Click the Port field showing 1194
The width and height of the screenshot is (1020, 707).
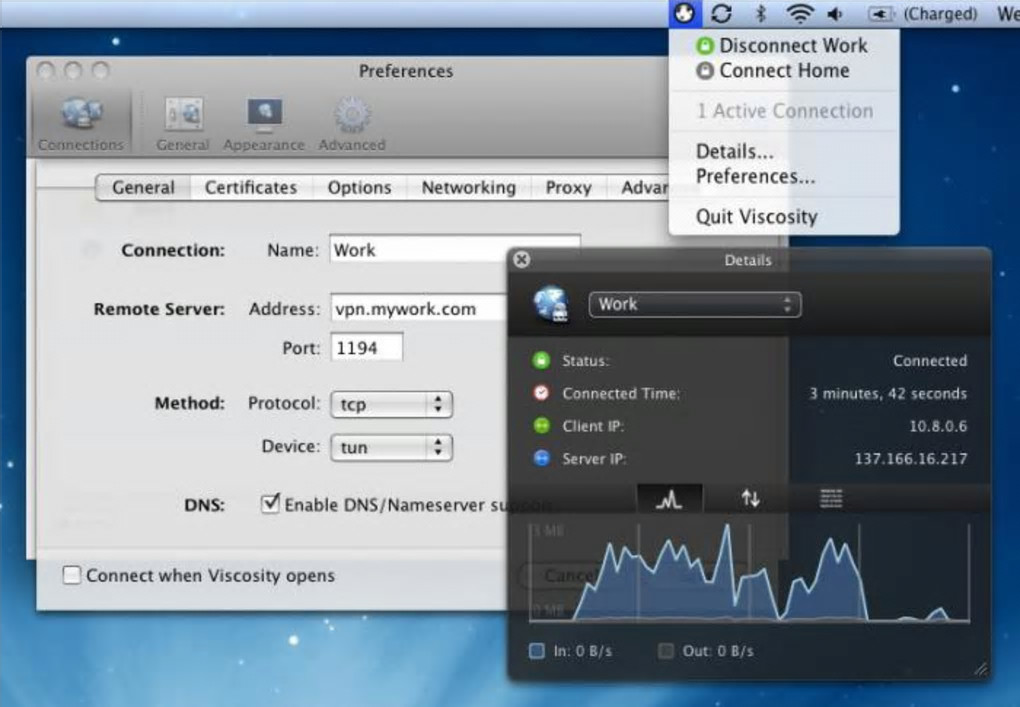[x=367, y=347]
